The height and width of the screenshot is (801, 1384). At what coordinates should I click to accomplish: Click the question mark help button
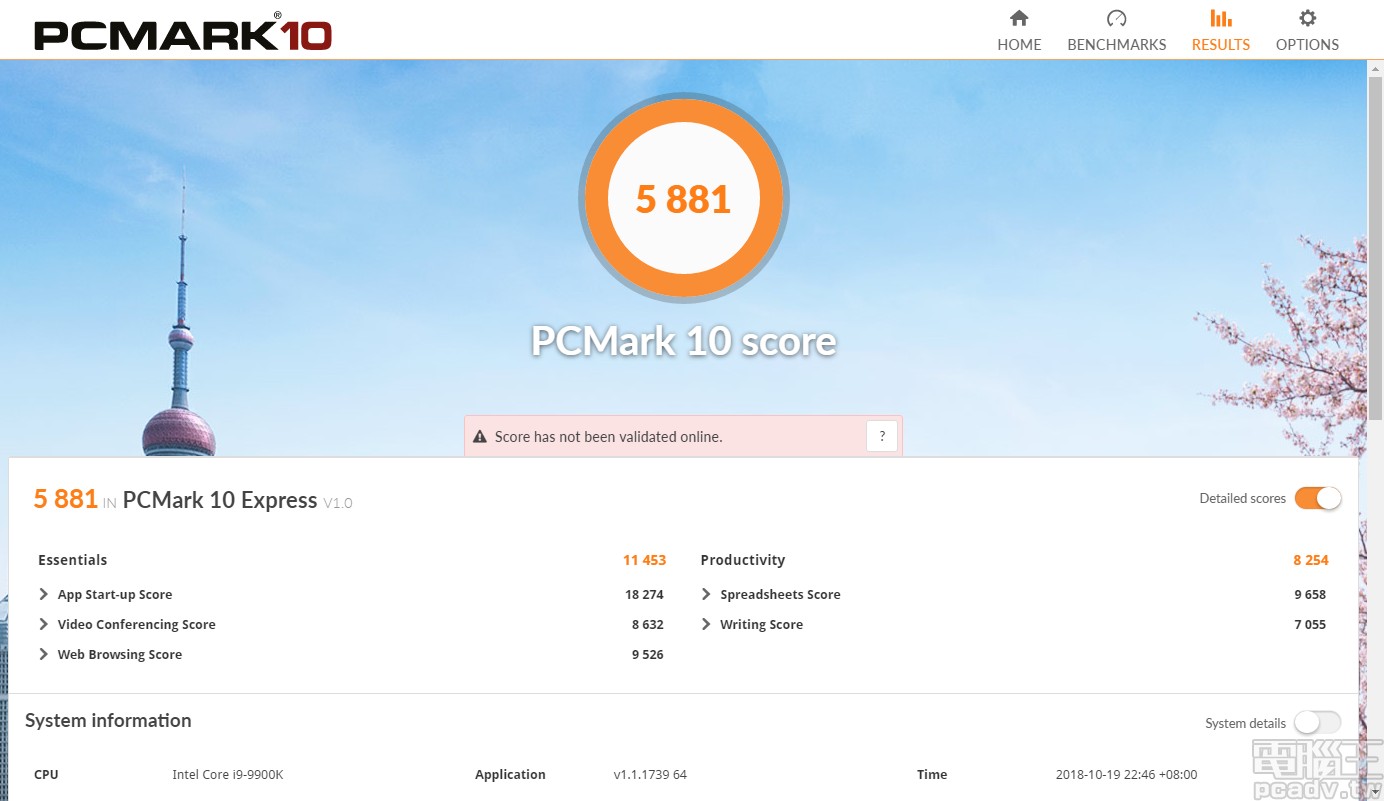(x=882, y=436)
